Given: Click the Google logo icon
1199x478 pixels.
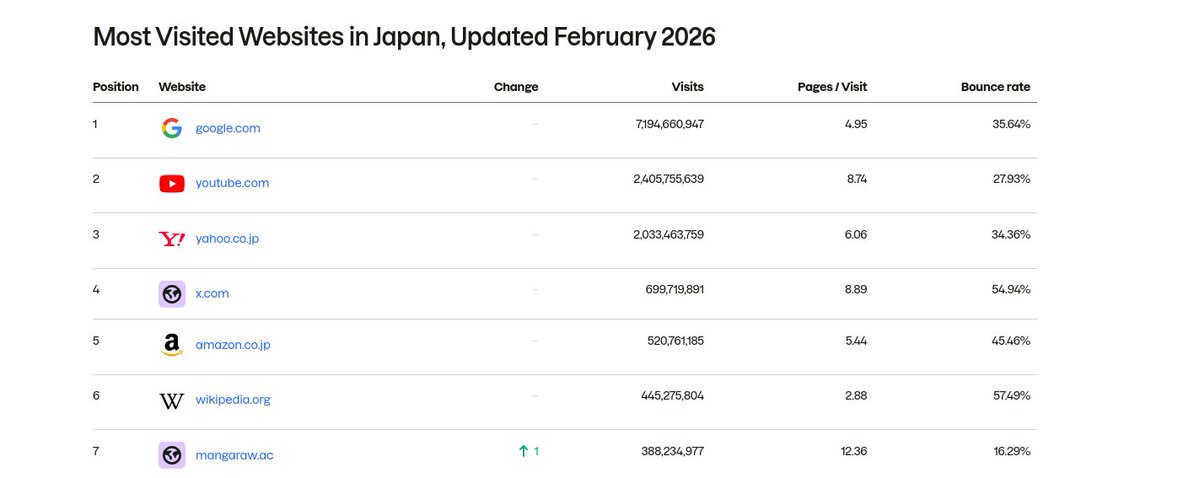Looking at the screenshot, I should (172, 128).
